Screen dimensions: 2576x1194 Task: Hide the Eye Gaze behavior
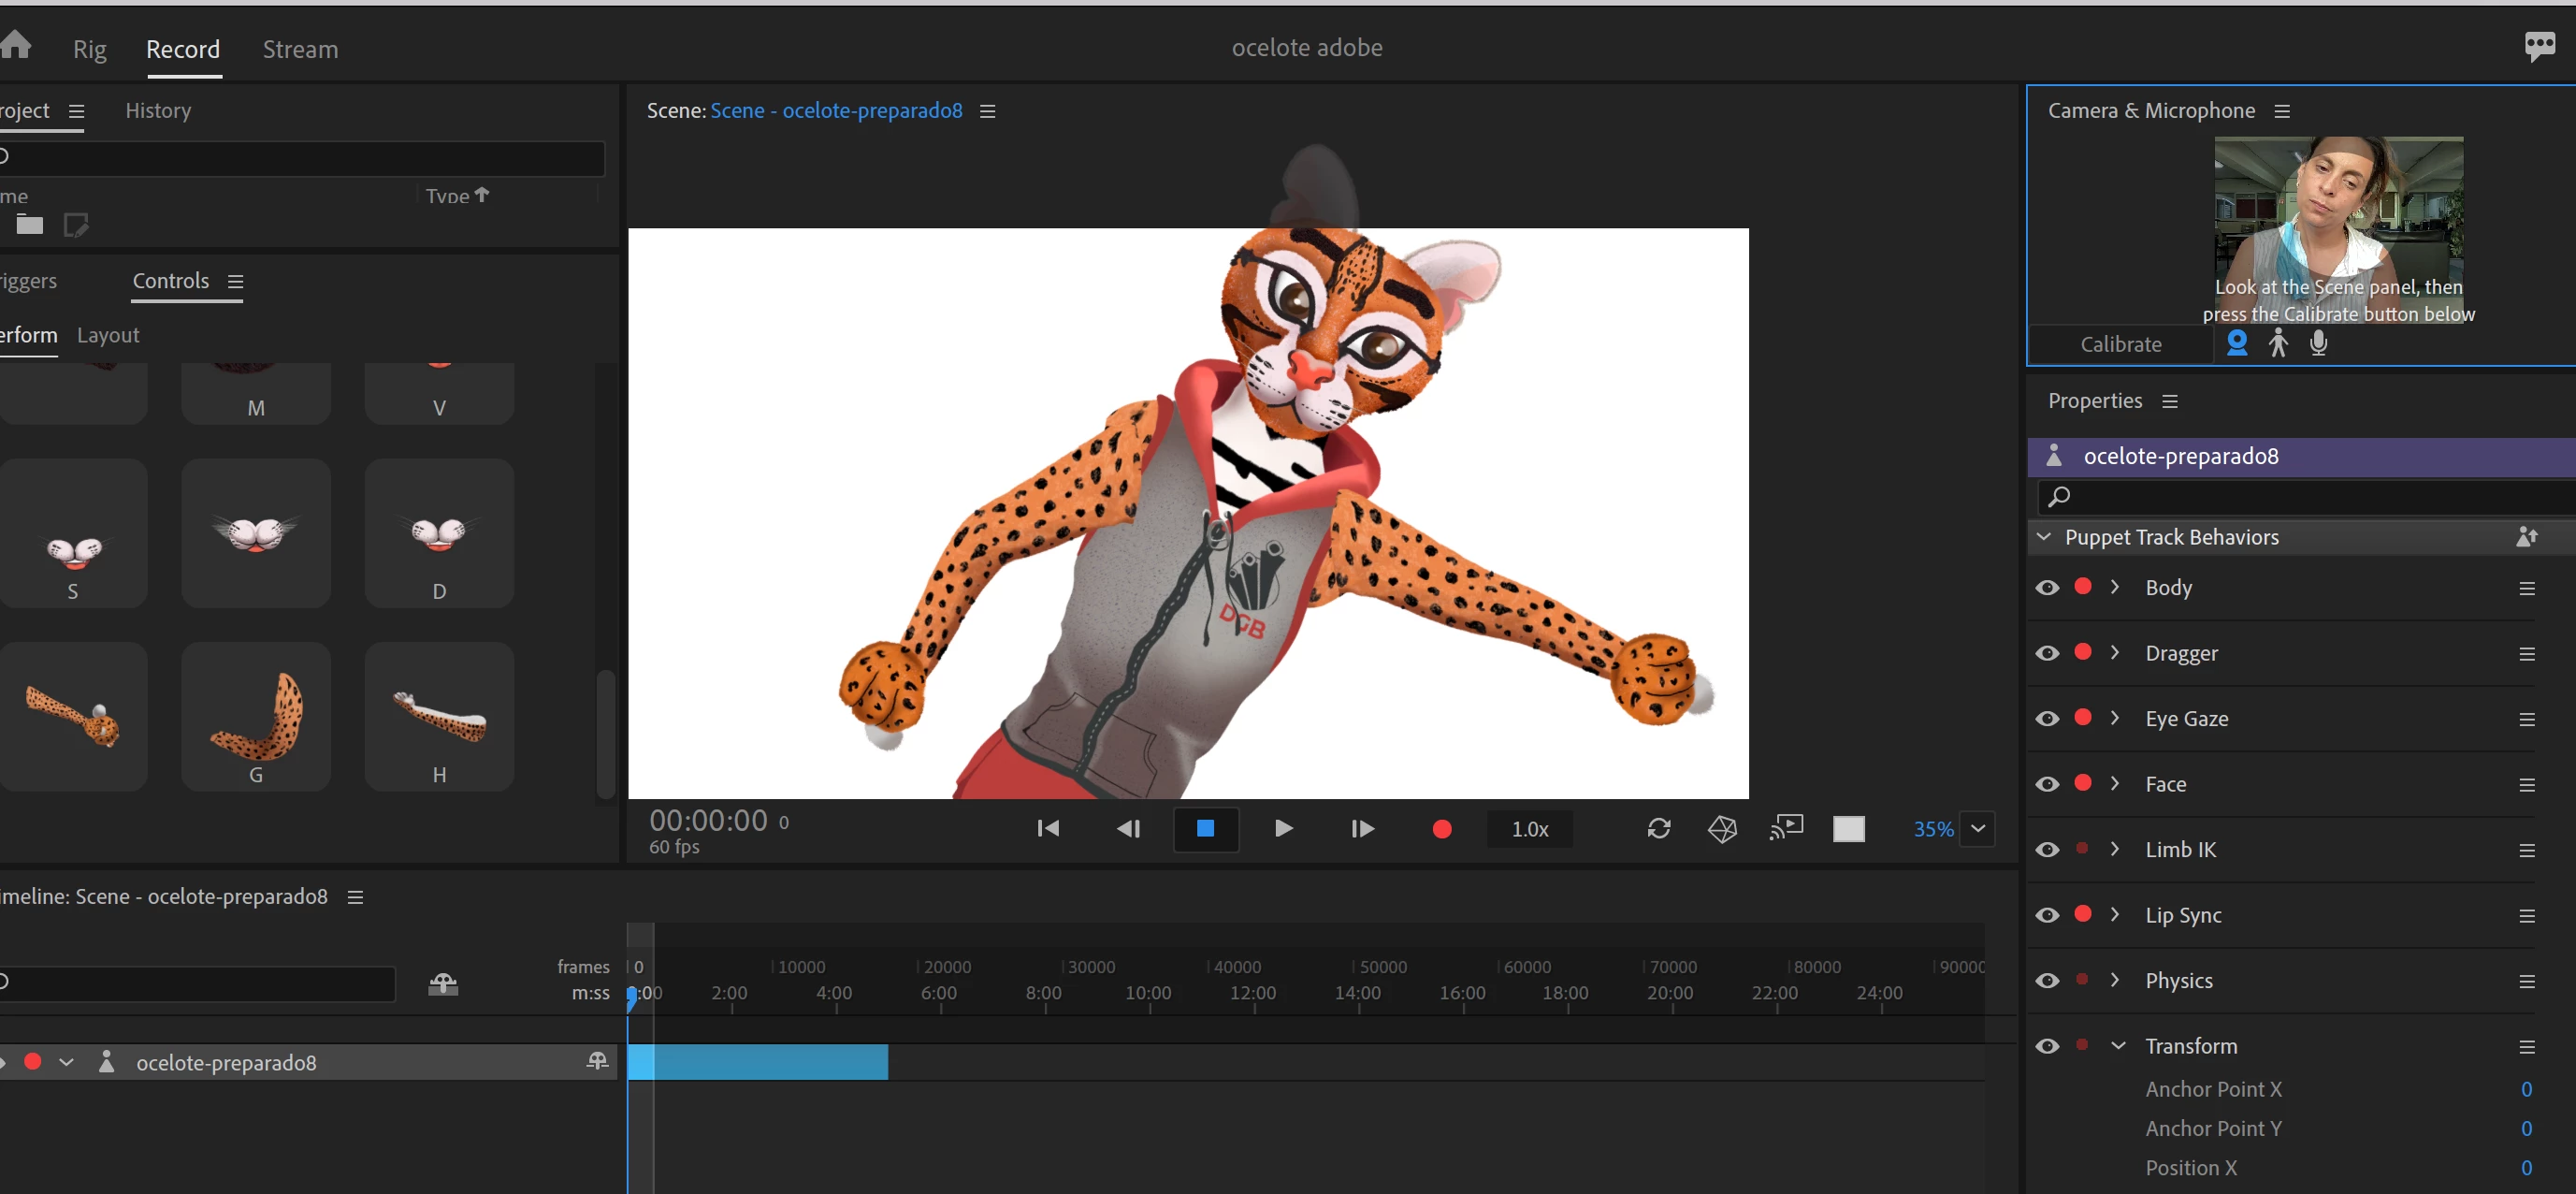coord(2047,719)
